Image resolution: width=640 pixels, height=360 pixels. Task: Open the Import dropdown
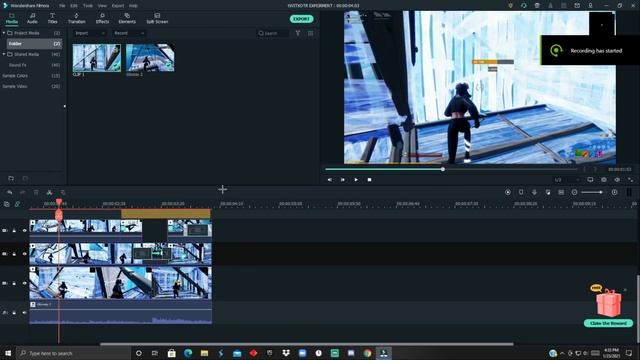90,33
